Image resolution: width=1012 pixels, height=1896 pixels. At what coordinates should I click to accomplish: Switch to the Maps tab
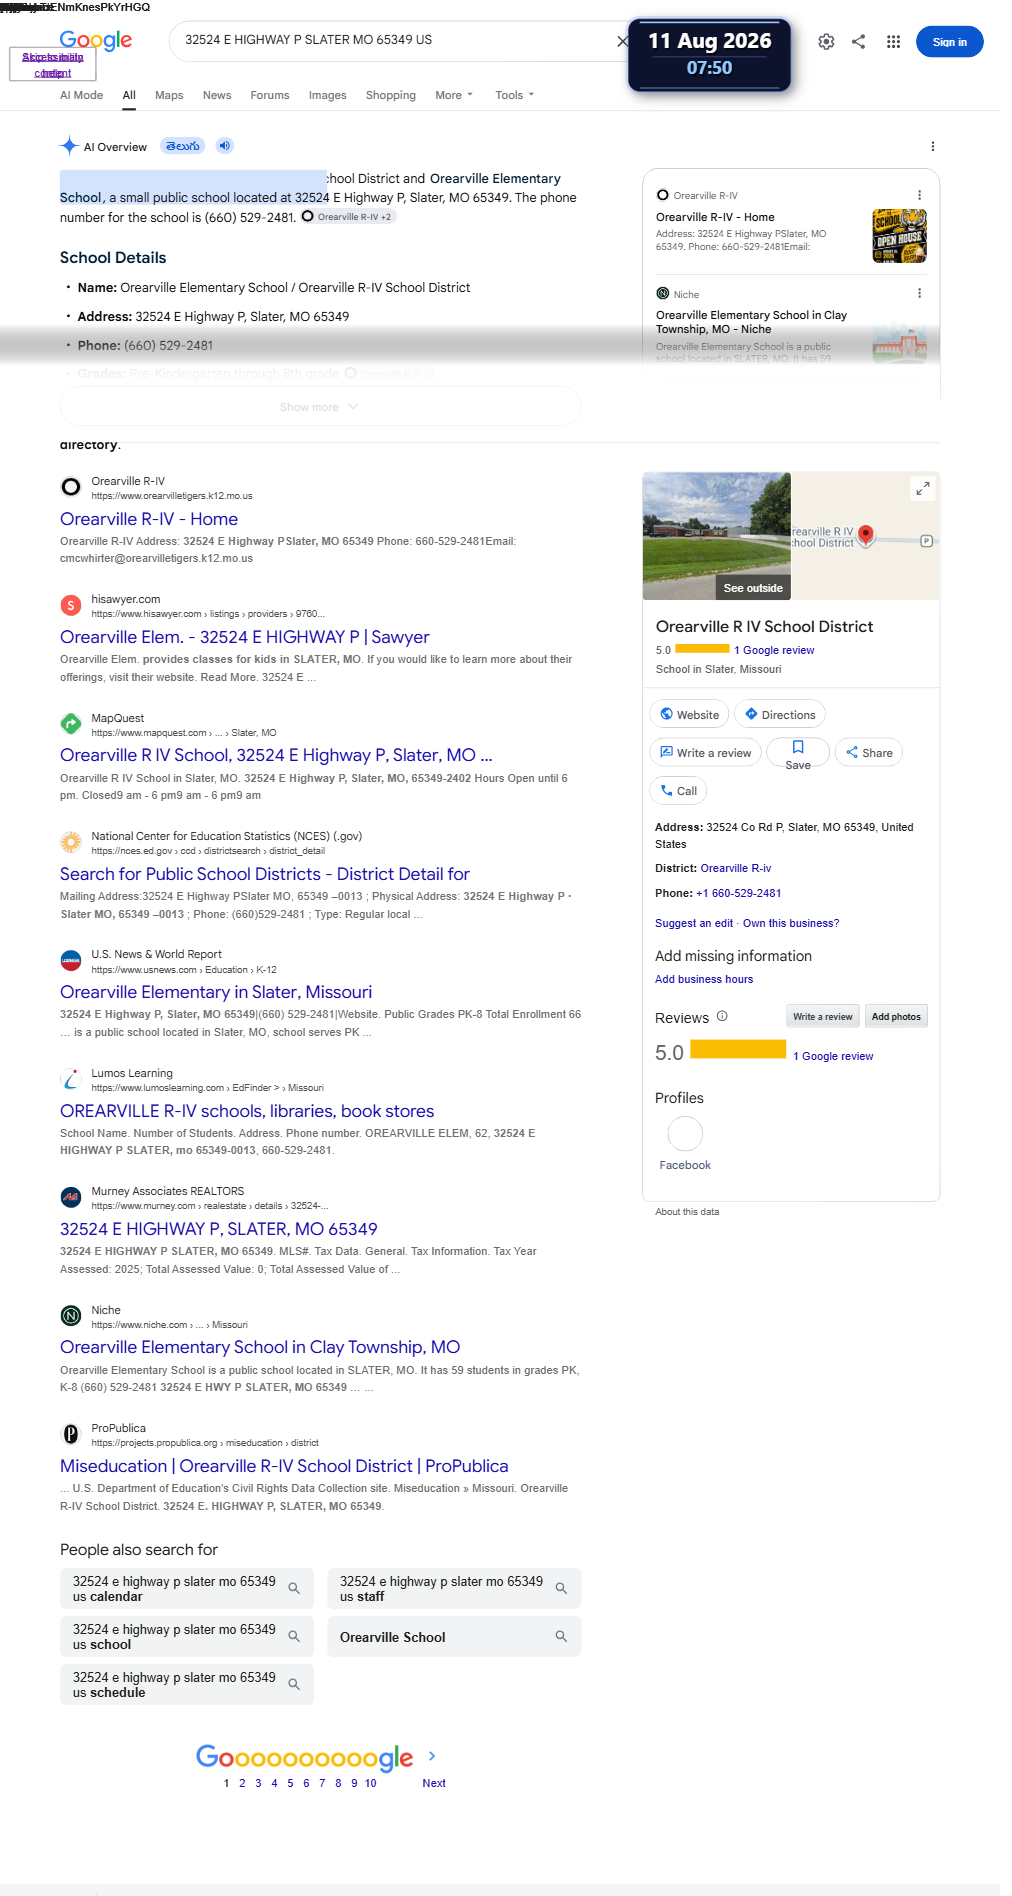click(x=169, y=95)
